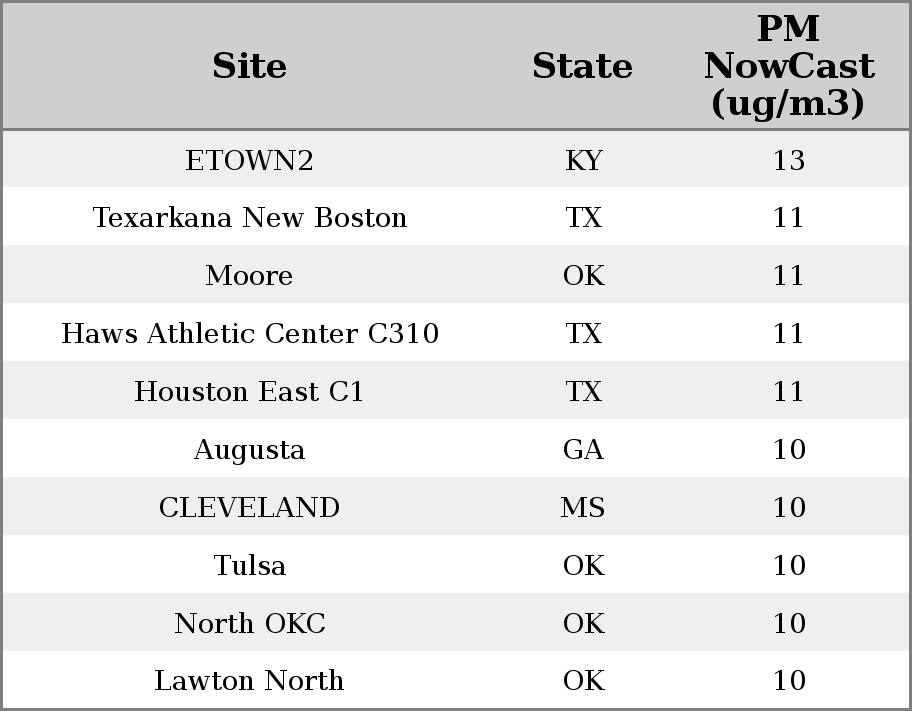Click the Augusta site cell
The height and width of the screenshot is (711, 912).
(249, 450)
